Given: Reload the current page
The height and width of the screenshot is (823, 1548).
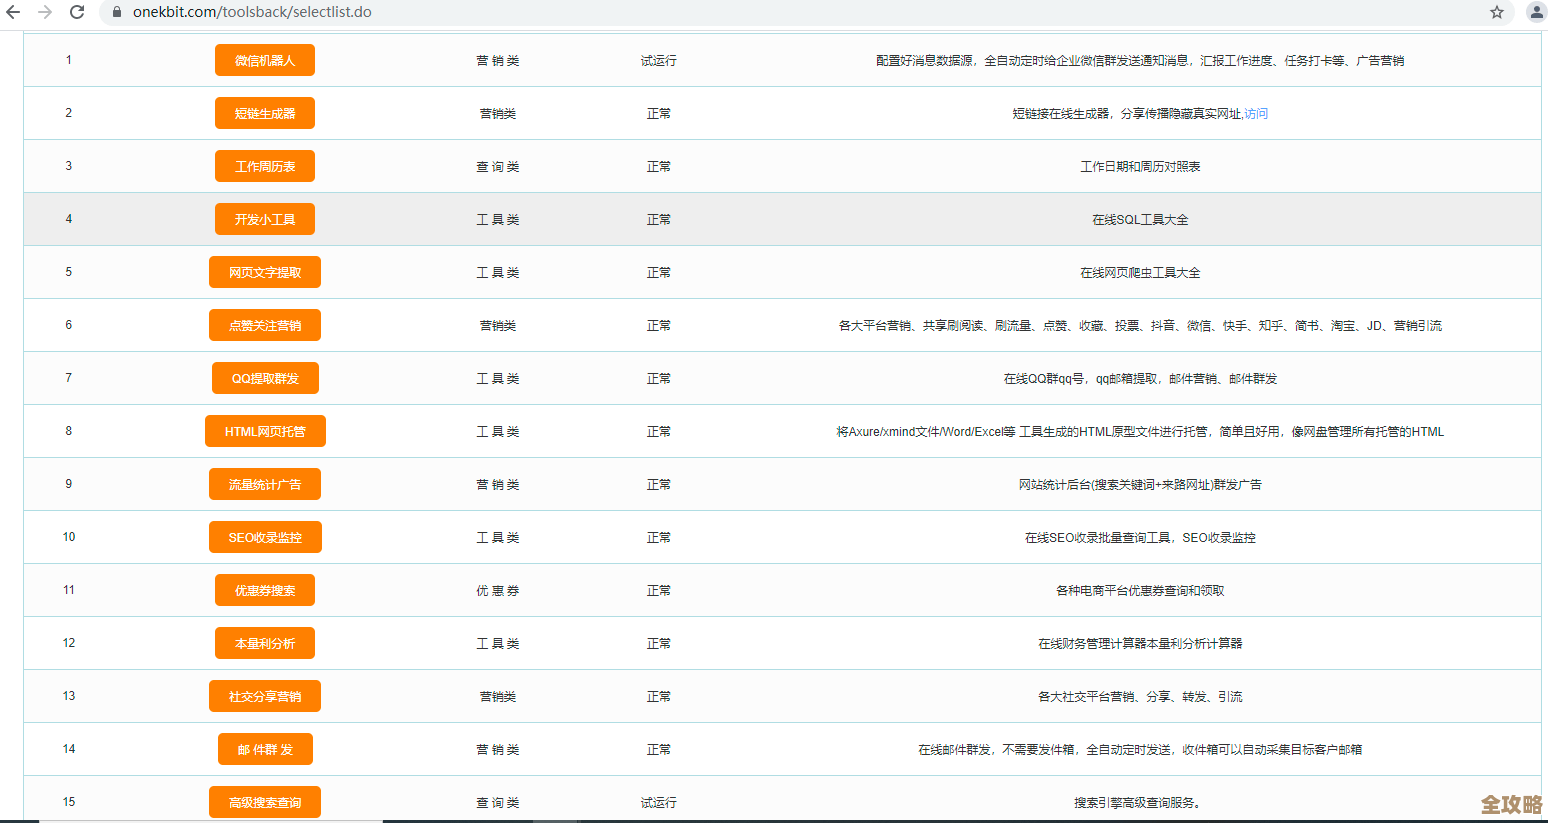Looking at the screenshot, I should coord(77,14).
